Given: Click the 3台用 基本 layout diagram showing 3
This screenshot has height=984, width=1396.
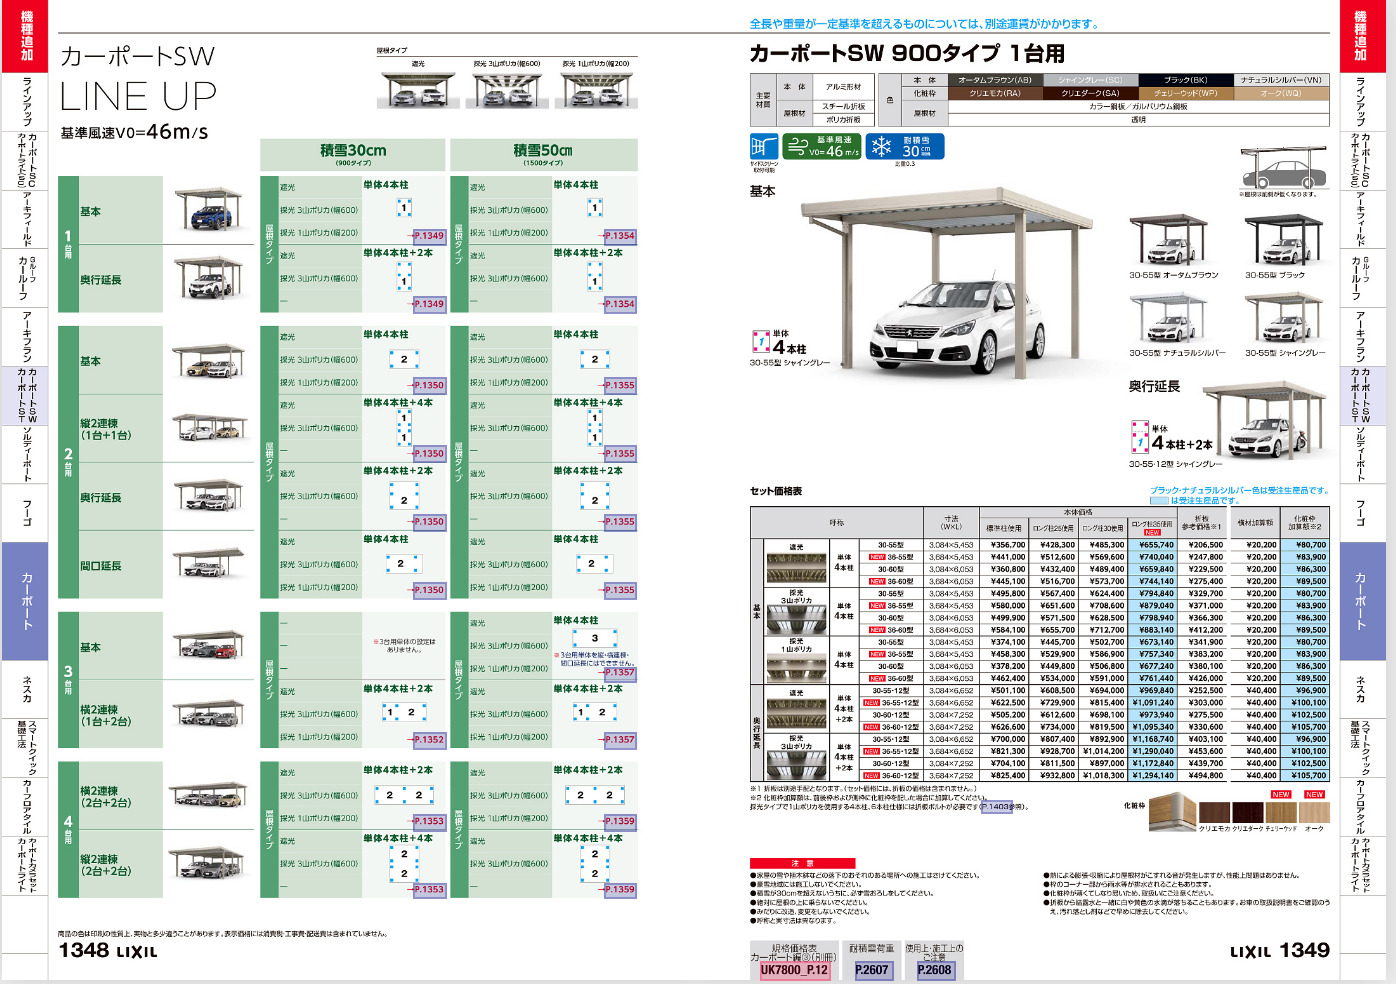Looking at the screenshot, I should coord(594,638).
